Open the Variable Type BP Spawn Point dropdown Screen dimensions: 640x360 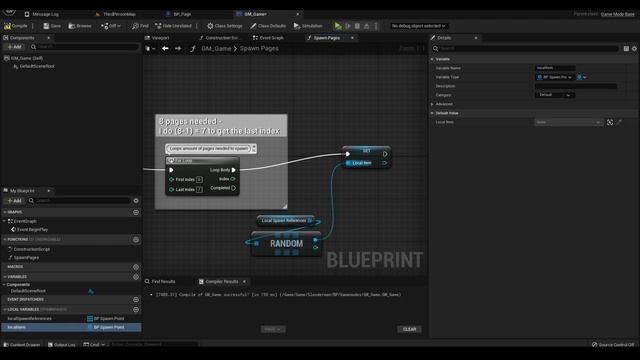pyautogui.click(x=555, y=77)
